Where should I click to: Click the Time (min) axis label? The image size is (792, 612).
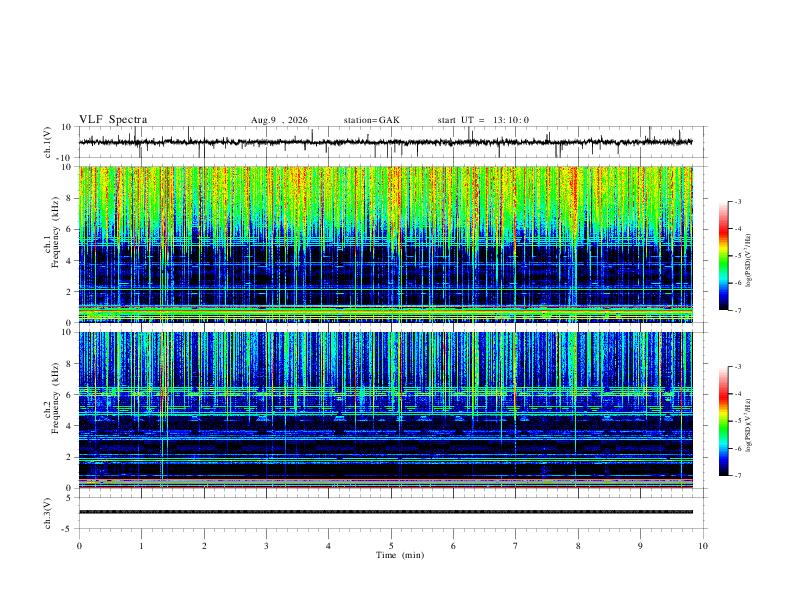pyautogui.click(x=400, y=555)
